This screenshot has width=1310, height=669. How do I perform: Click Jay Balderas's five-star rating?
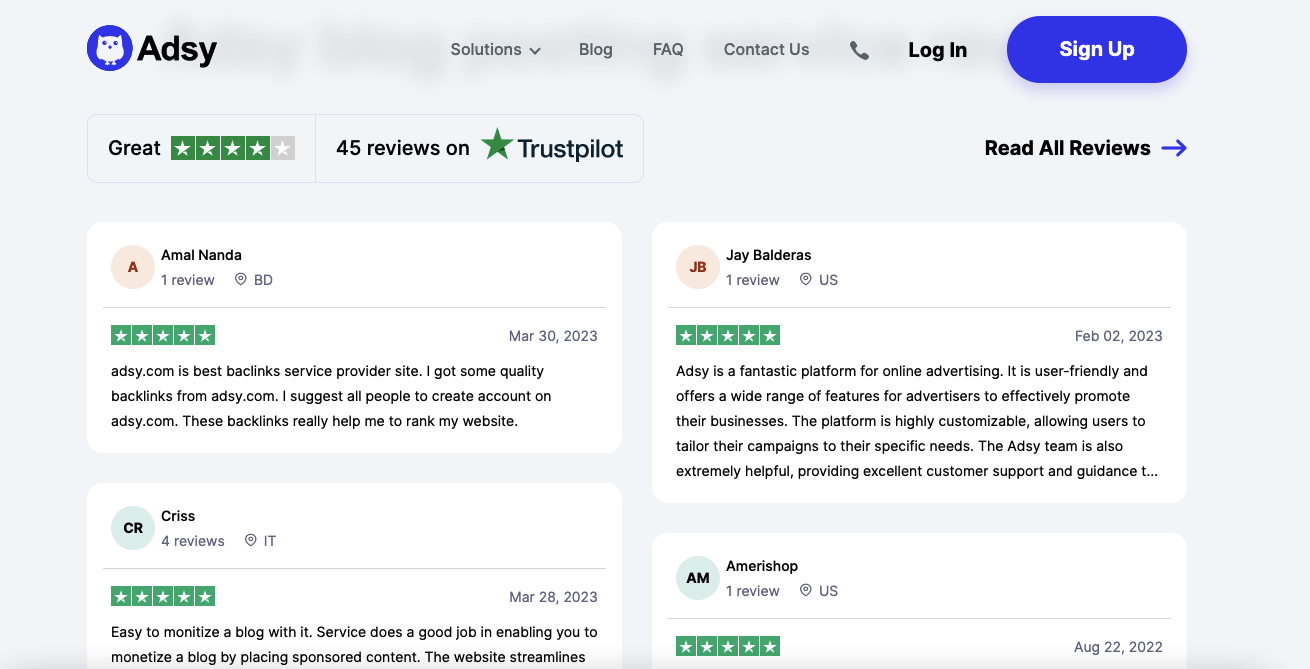tap(728, 336)
